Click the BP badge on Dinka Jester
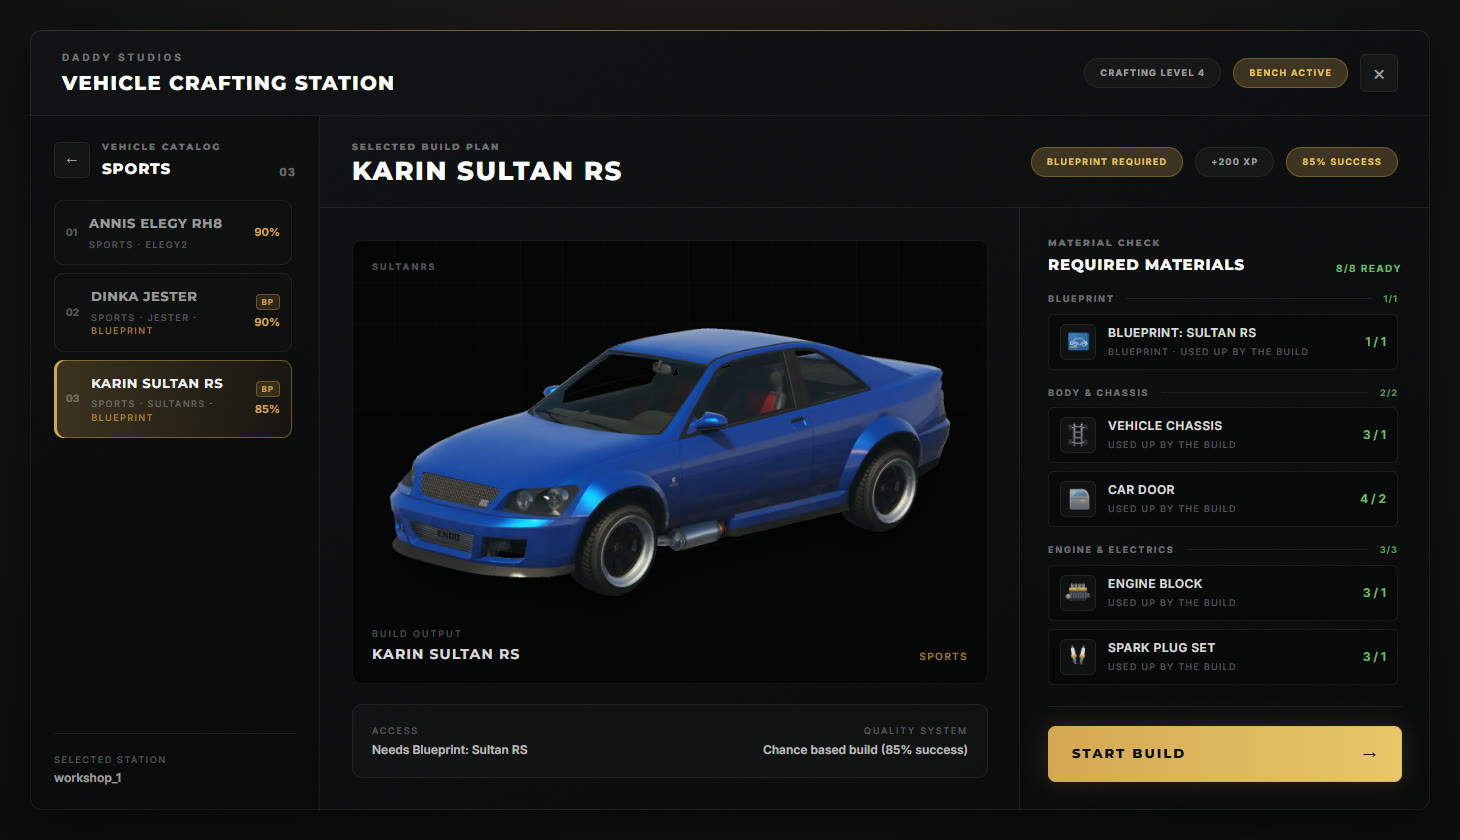Screen dimensions: 1460x840 (x=267, y=302)
